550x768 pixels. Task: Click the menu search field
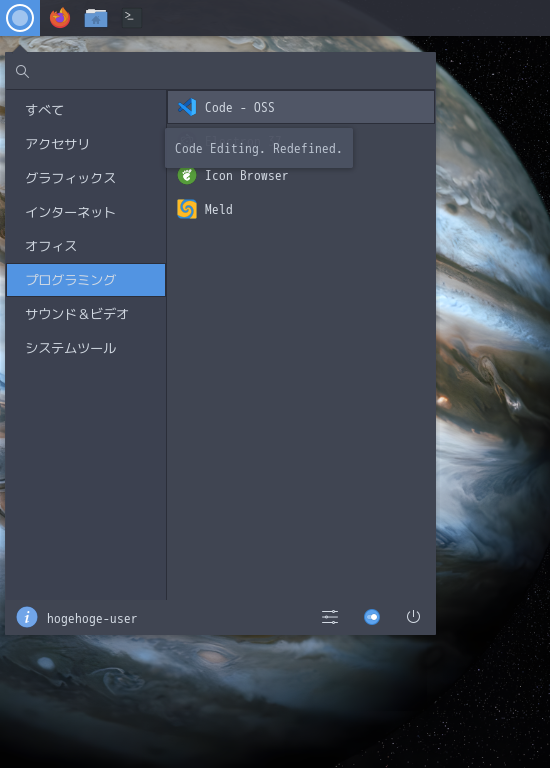point(220,72)
